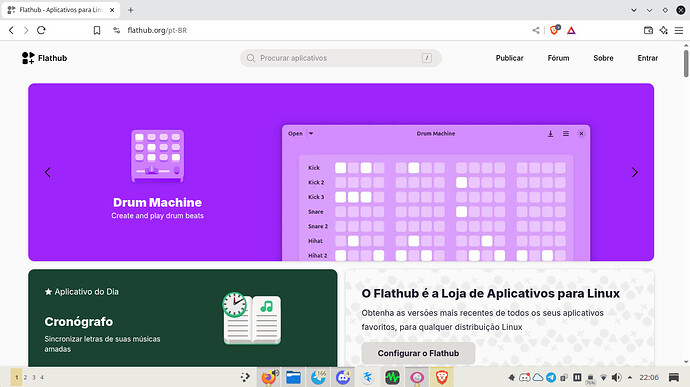This screenshot has height=387, width=690.
Task: Click the Brave icon in taskbar
Action: 441,377
